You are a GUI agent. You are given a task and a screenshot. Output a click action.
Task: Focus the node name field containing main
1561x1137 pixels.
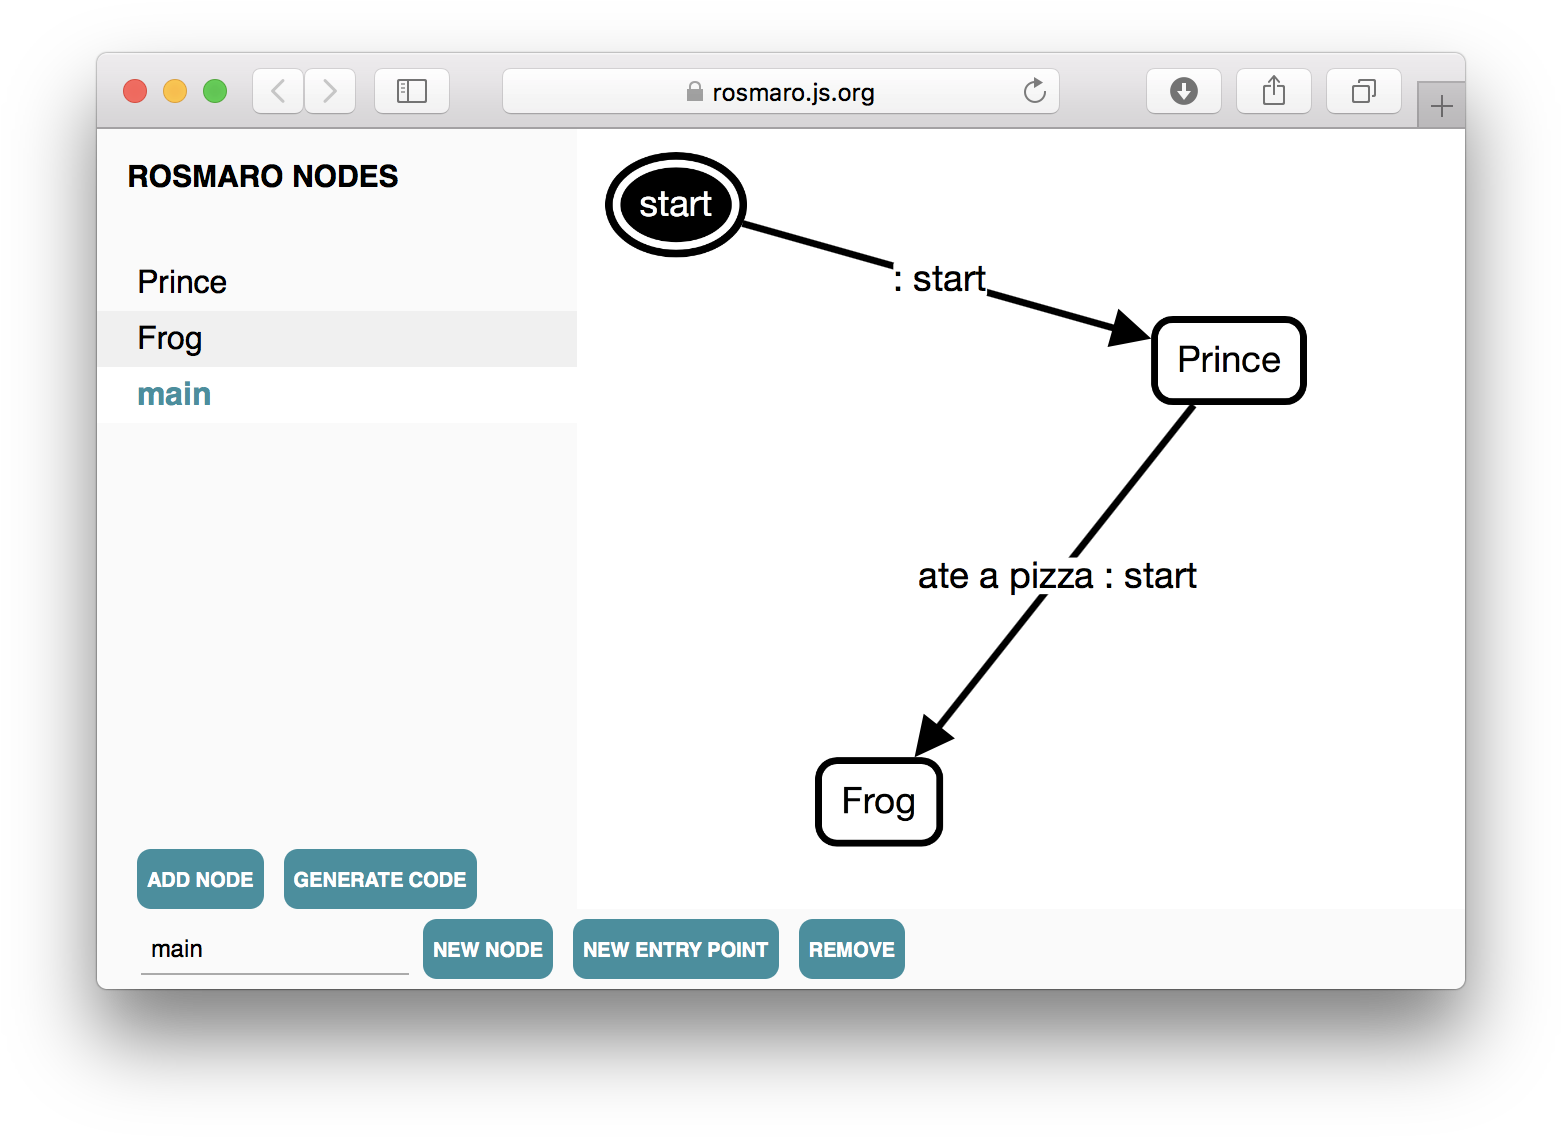tap(274, 949)
